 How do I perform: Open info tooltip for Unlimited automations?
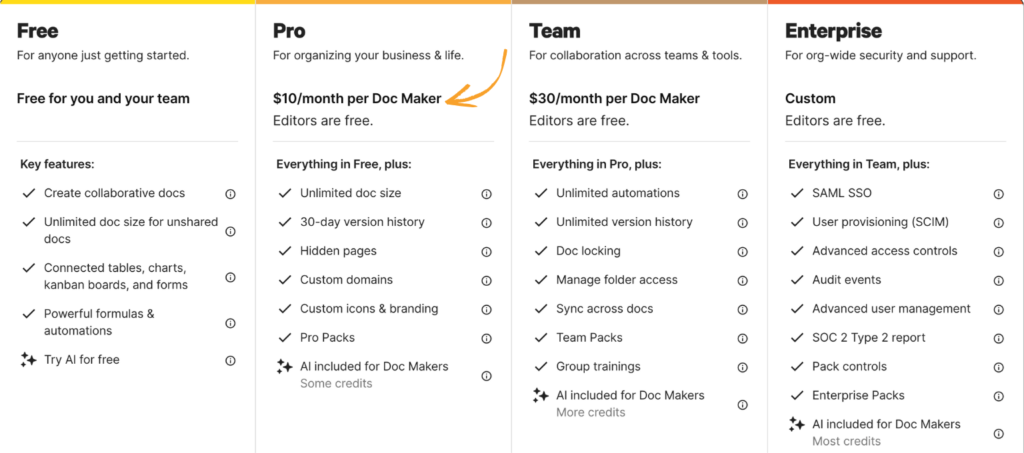point(742,194)
